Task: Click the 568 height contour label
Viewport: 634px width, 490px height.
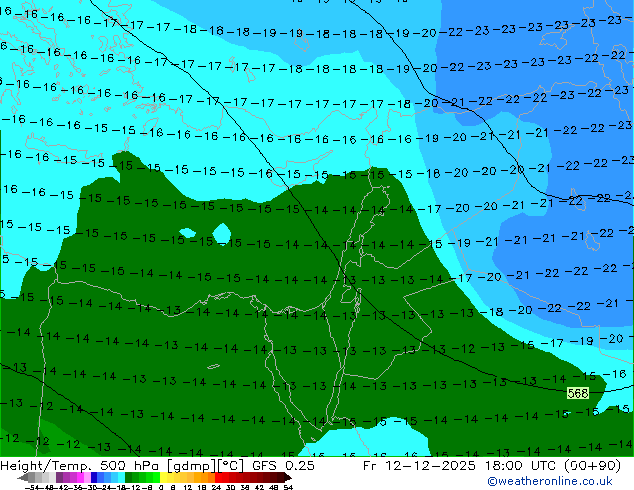Action: tap(577, 393)
